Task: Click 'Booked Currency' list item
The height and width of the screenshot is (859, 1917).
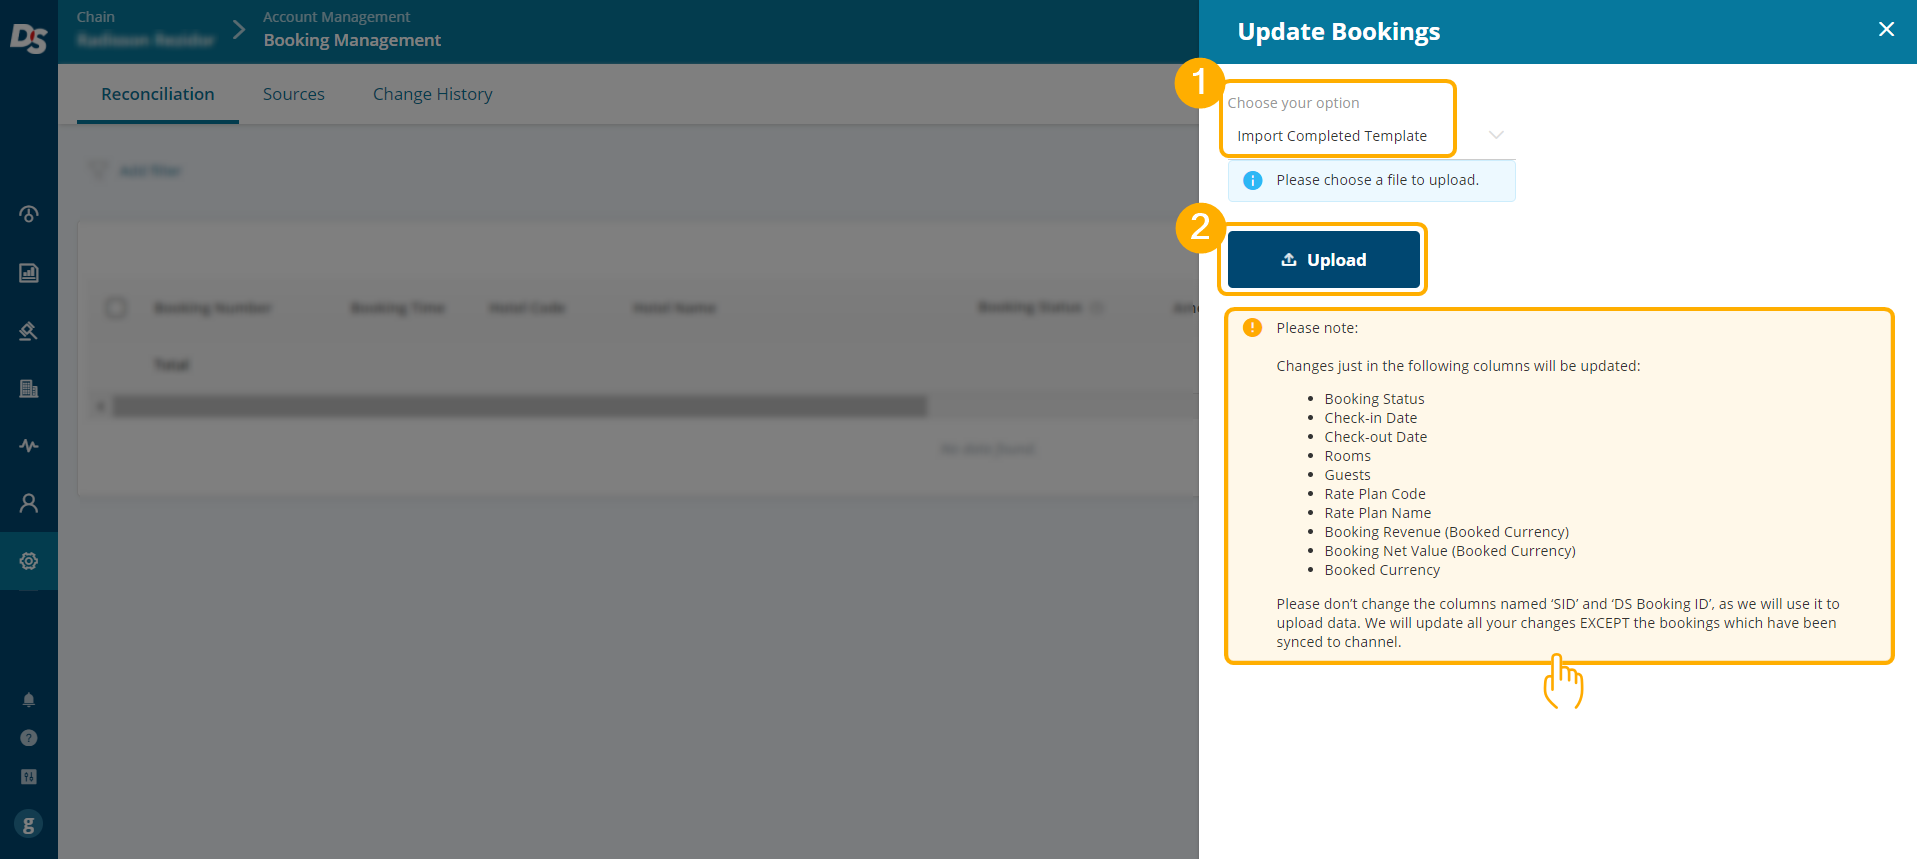Action: pos(1382,570)
